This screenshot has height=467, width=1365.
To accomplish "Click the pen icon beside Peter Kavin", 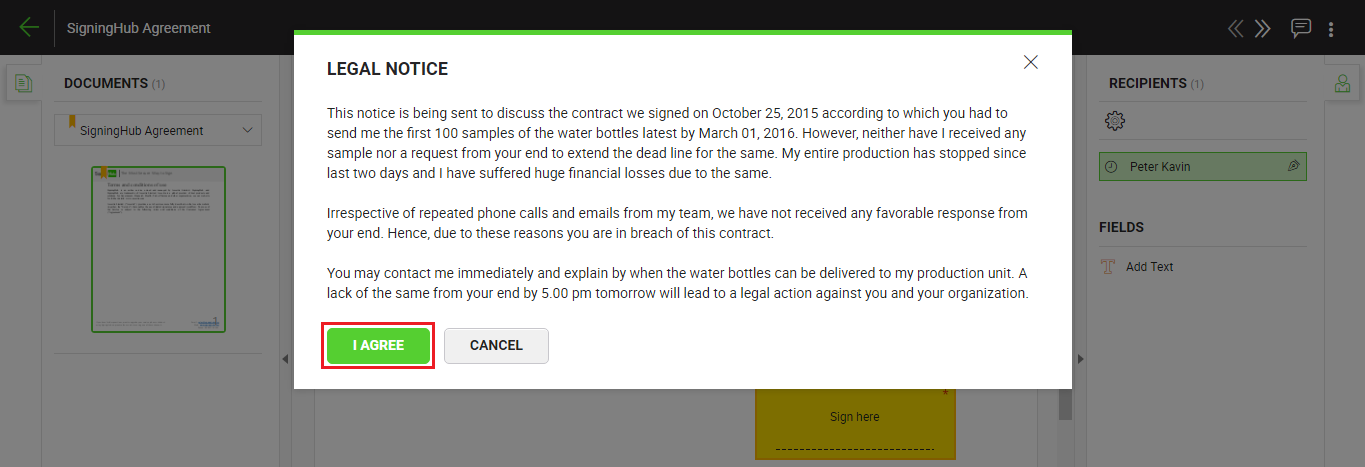I will pos(1293,166).
